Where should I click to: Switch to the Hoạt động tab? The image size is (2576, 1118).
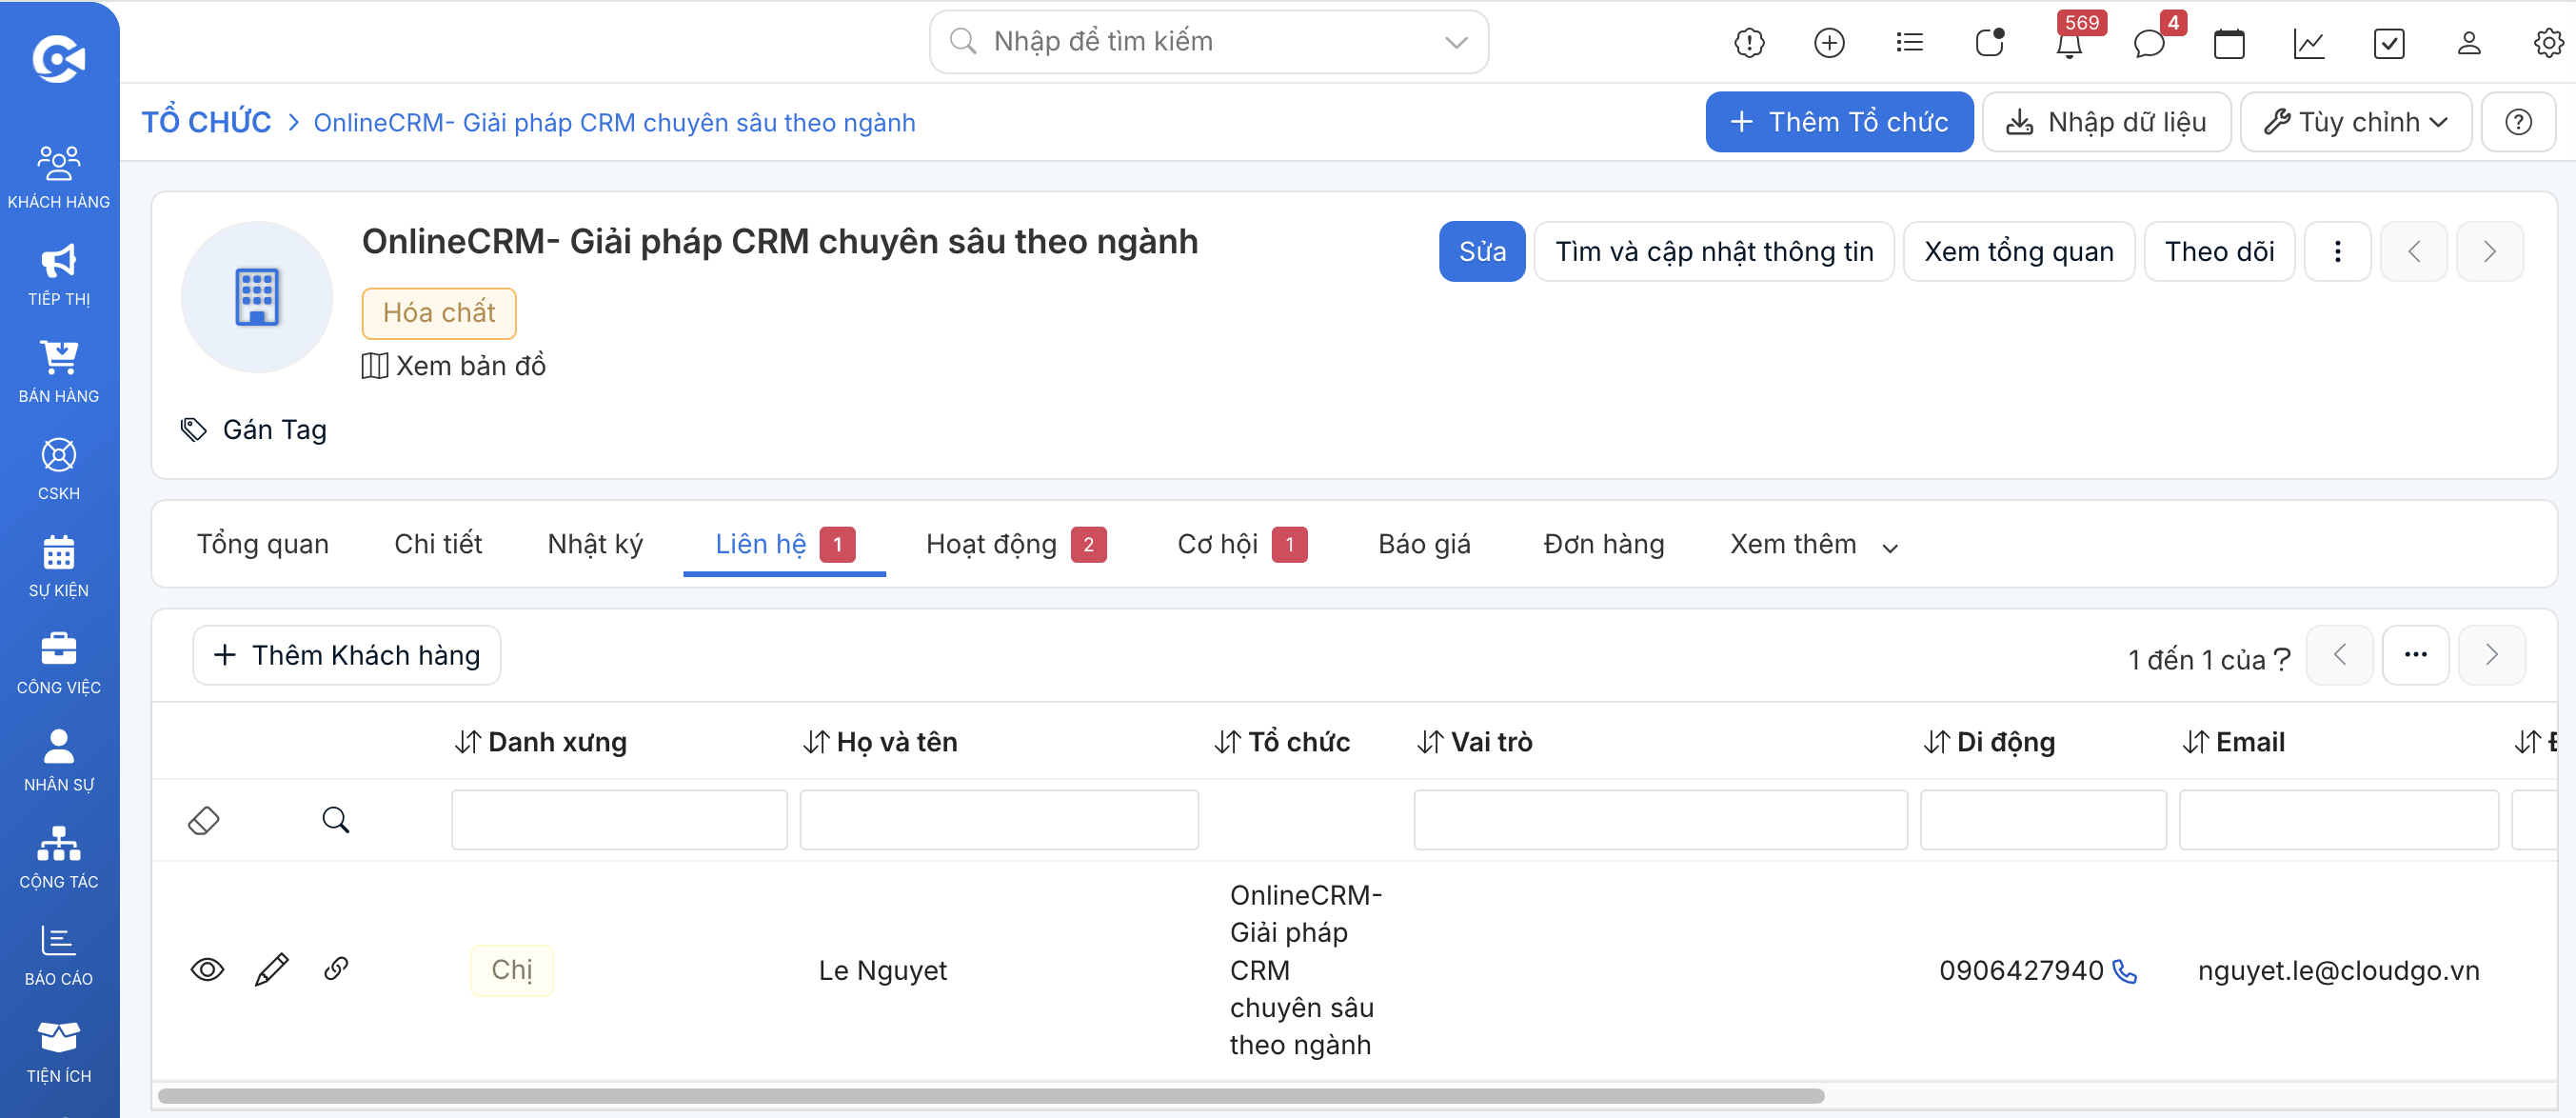point(1015,544)
